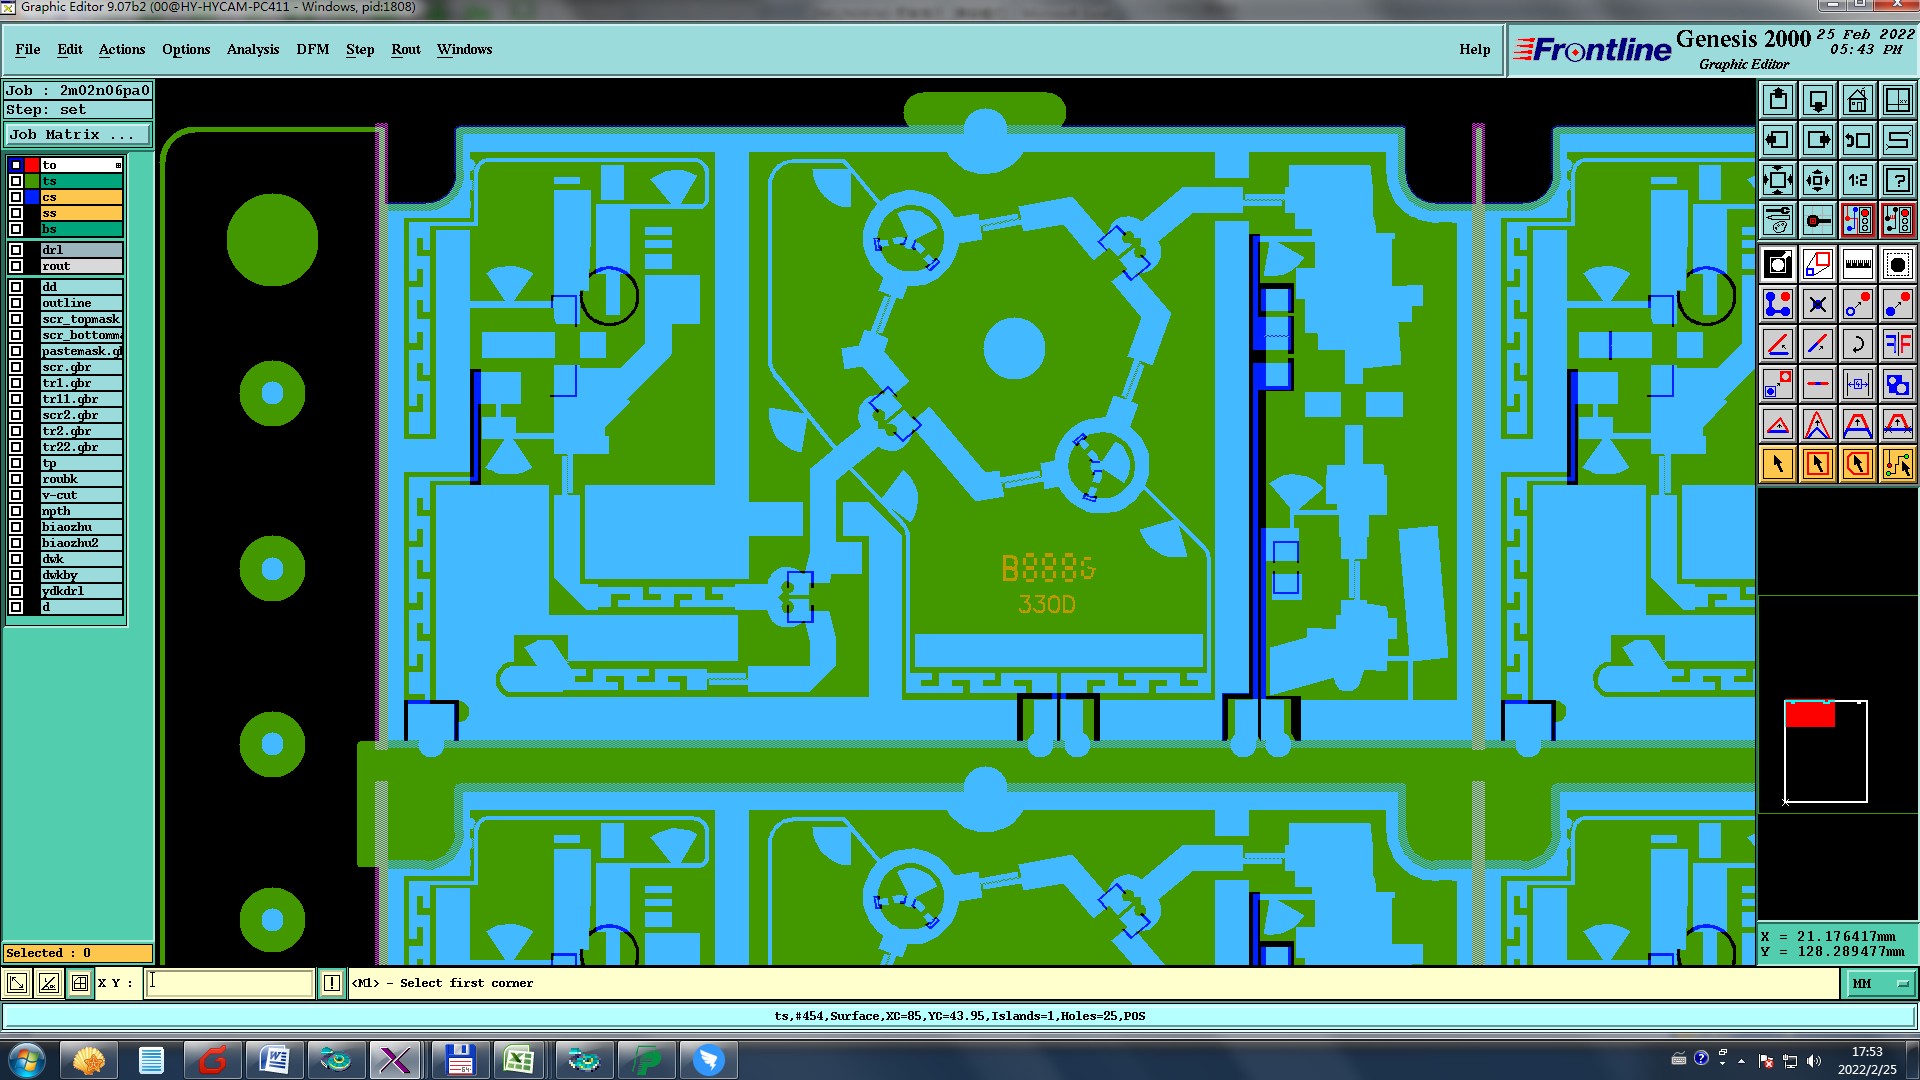Image resolution: width=1920 pixels, height=1080 pixels.
Task: Expand the 'to' layer expander box
Action: coord(118,165)
